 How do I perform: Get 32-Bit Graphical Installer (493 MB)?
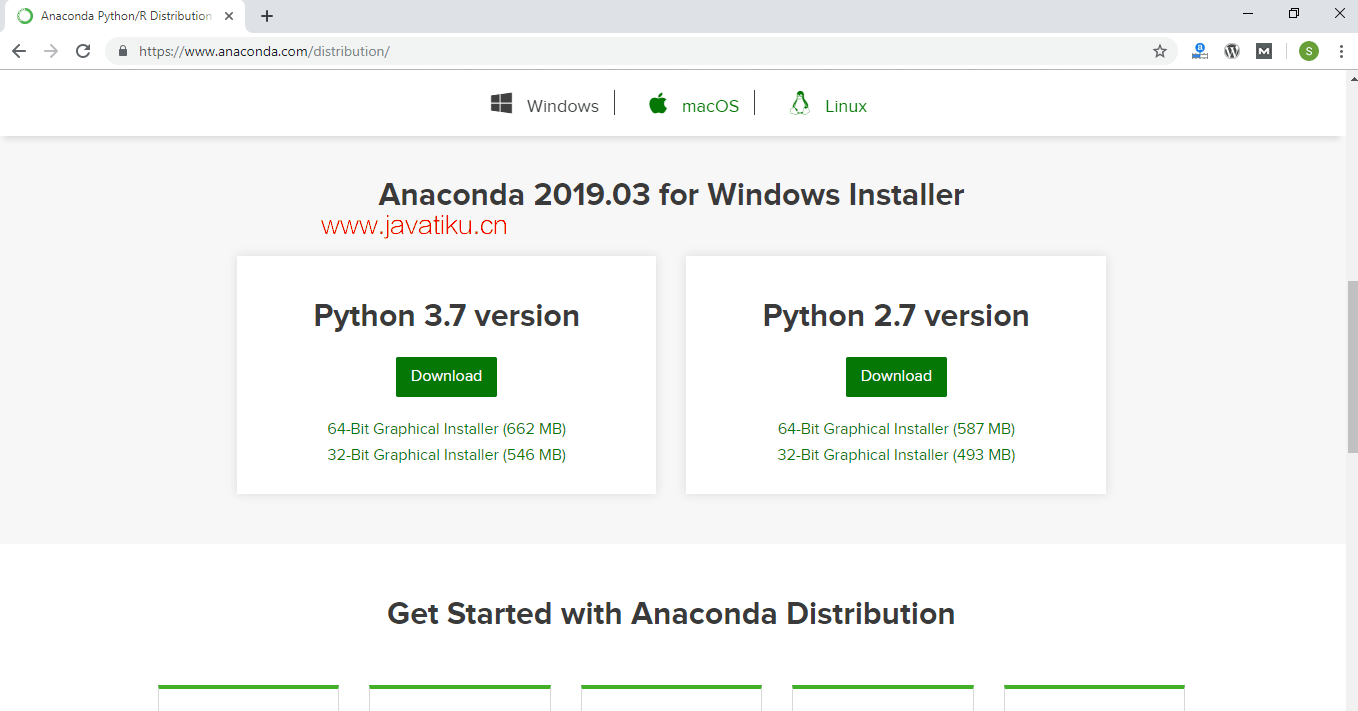click(896, 455)
